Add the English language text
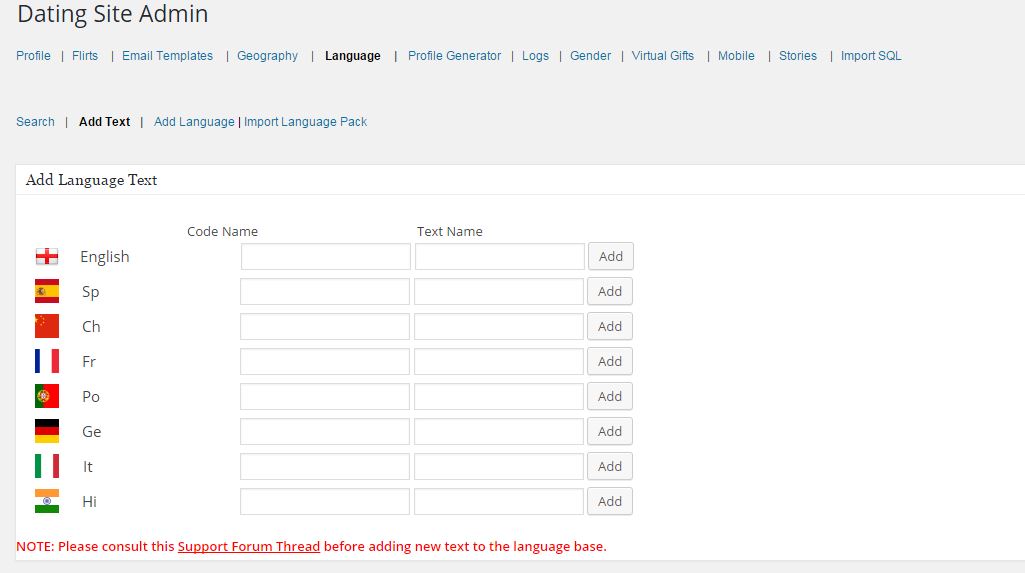 (611, 256)
